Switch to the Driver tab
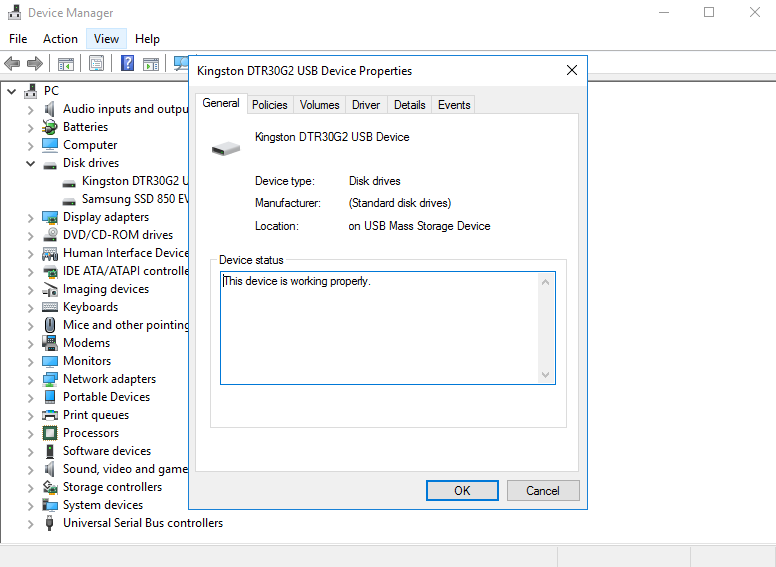 [366, 105]
